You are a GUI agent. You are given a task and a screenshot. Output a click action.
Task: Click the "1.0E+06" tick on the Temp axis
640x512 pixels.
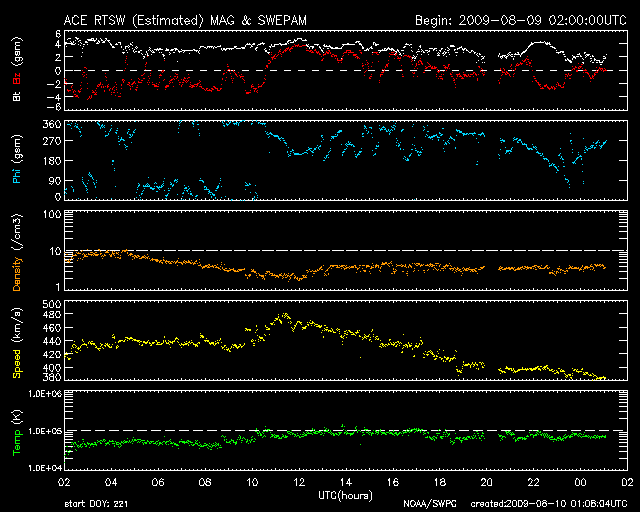point(45,394)
